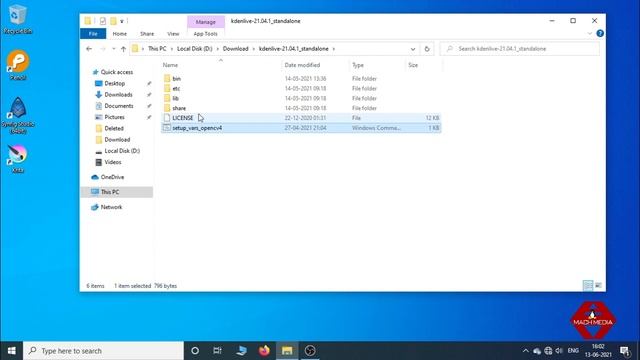Select the App Tools ribbon tab
Screen dimensions: 640x360
(205, 34)
